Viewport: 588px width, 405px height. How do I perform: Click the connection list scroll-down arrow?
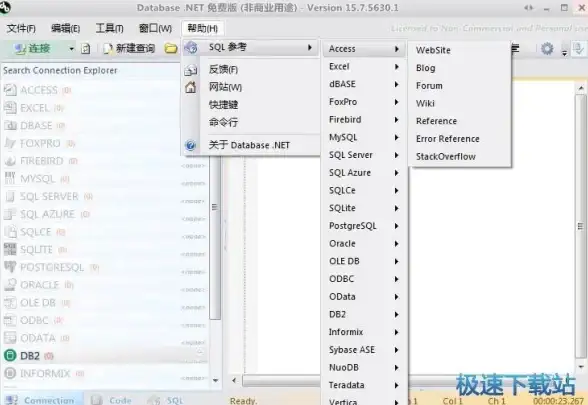click(x=216, y=380)
